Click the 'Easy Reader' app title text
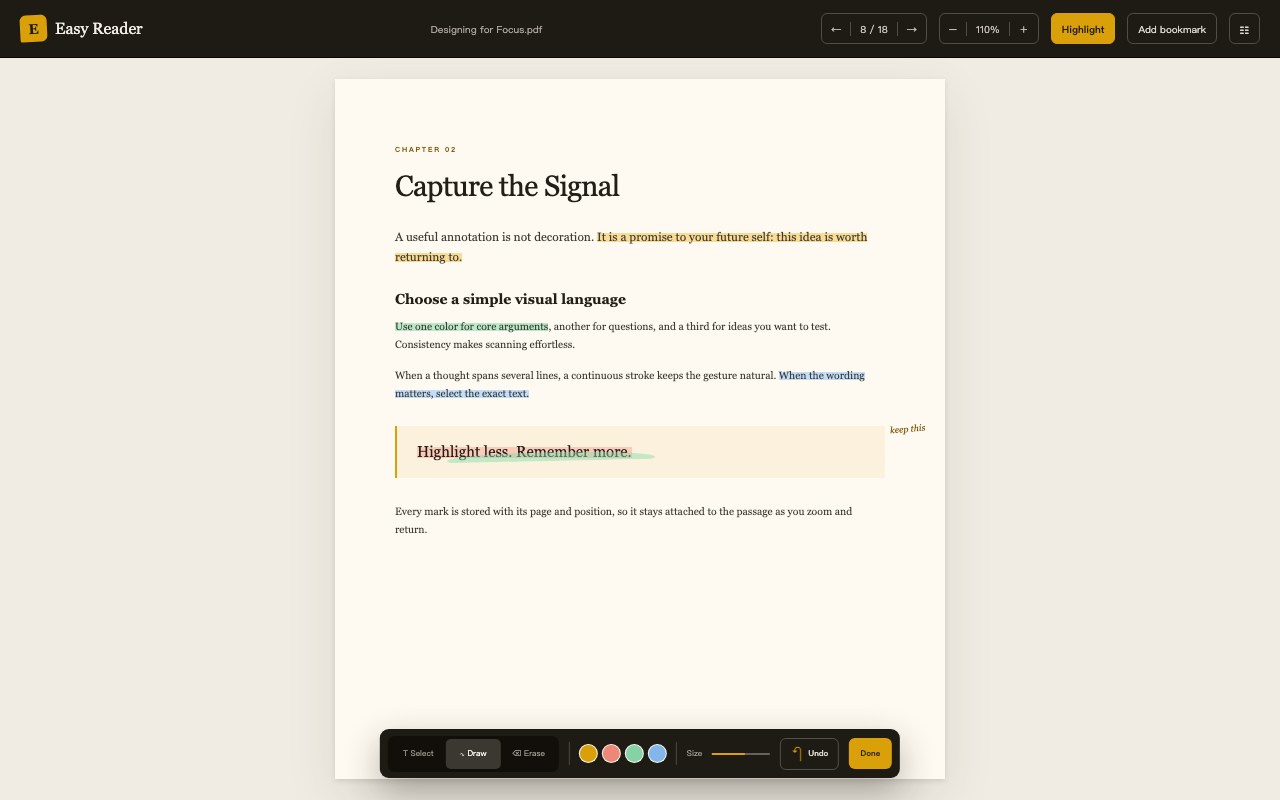Image resolution: width=1280 pixels, height=800 pixels. tap(99, 29)
